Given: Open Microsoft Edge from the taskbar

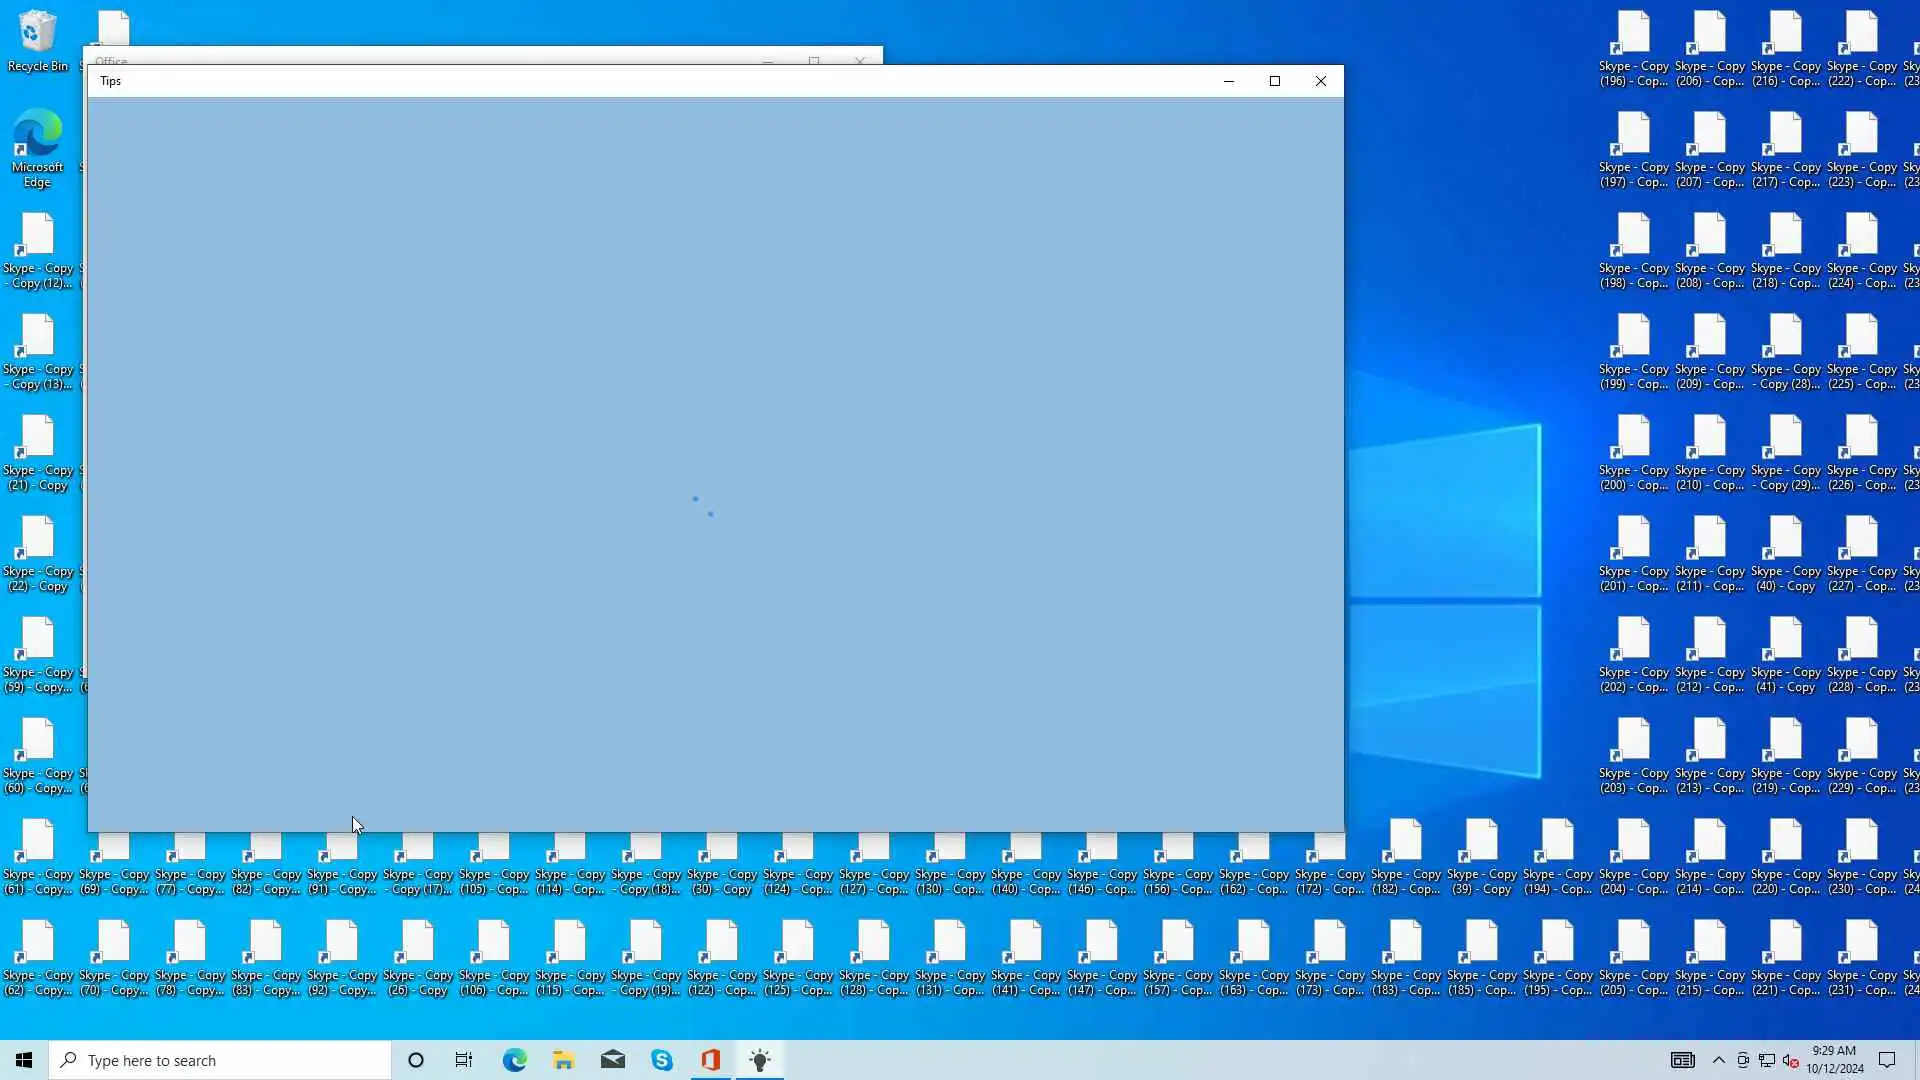Looking at the screenshot, I should [515, 1060].
